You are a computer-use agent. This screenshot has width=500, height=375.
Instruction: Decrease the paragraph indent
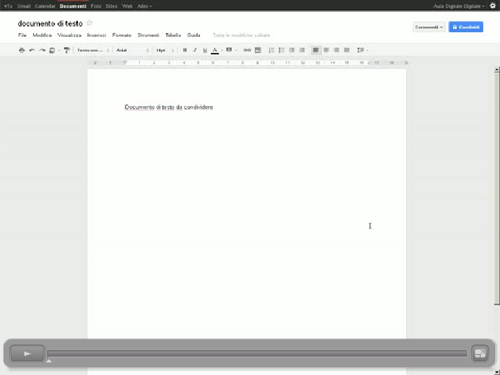tap(292, 50)
